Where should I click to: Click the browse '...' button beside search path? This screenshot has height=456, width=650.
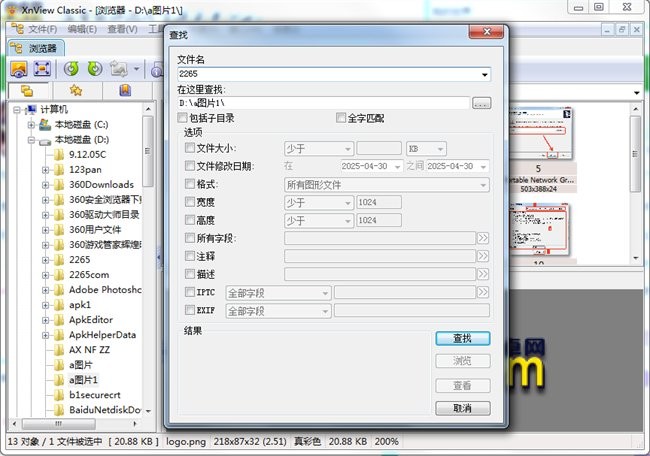click(482, 103)
